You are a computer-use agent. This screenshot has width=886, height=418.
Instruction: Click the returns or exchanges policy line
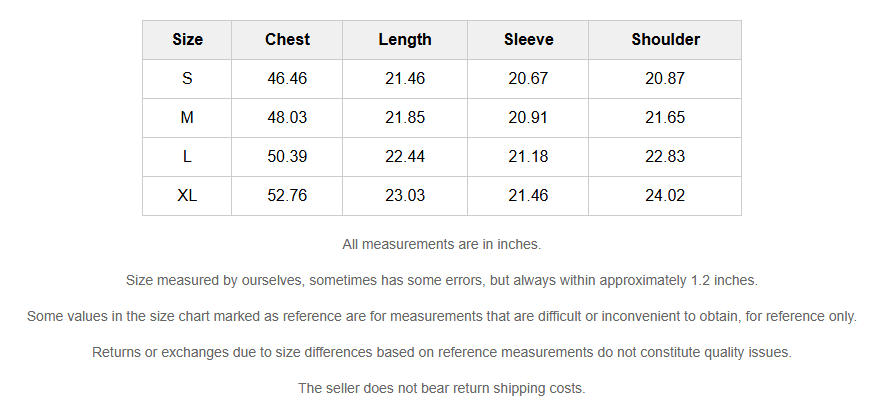click(441, 352)
